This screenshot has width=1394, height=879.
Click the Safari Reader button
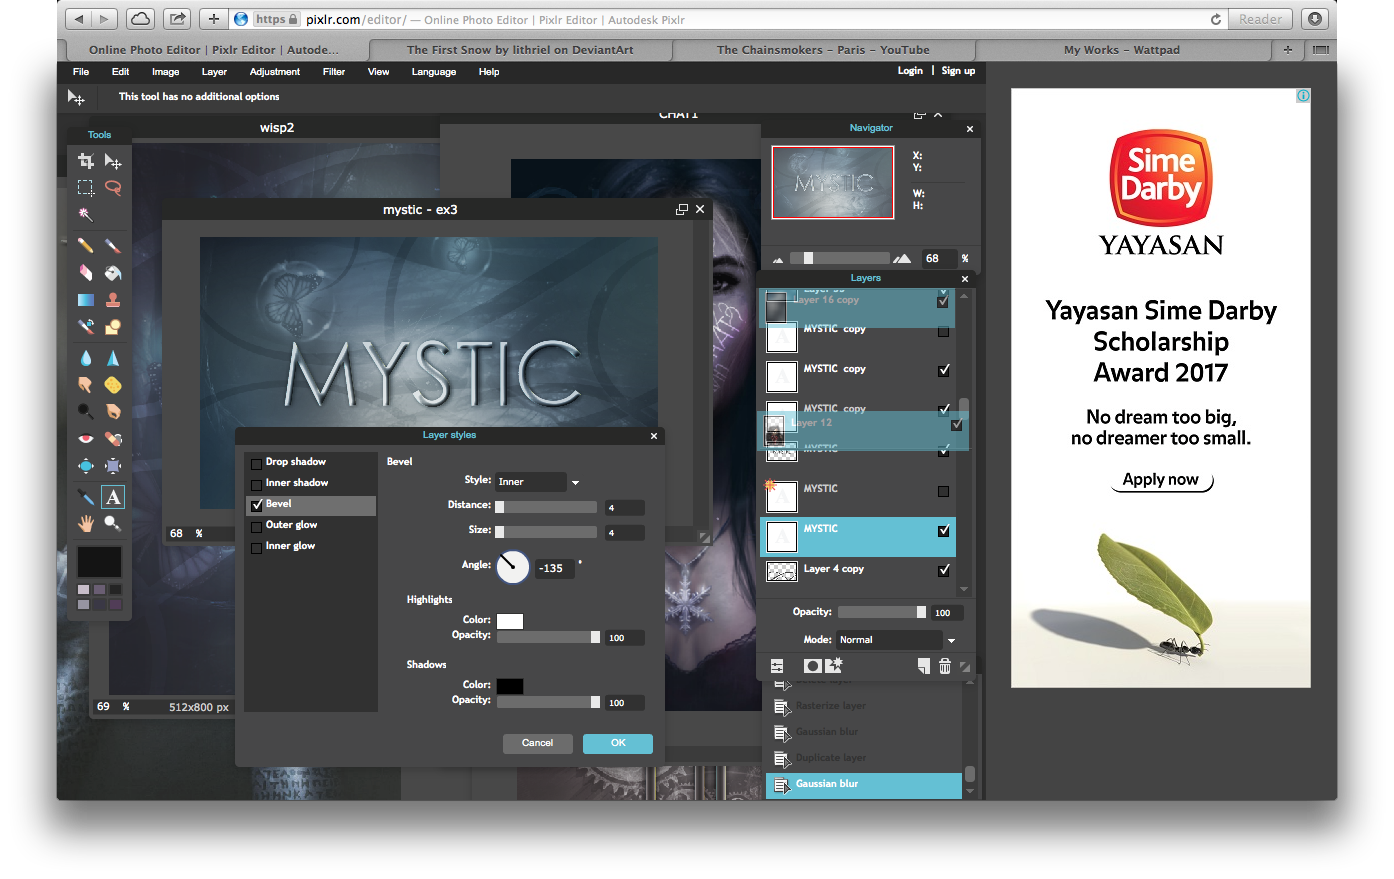click(x=1260, y=19)
